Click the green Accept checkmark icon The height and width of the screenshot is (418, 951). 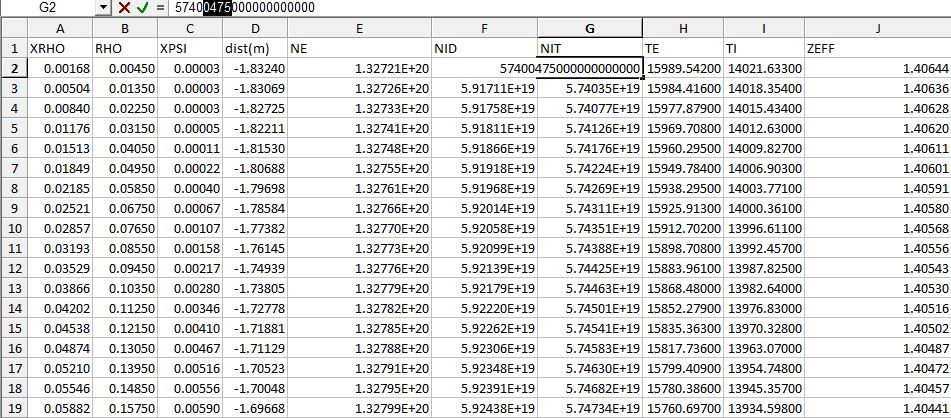(x=142, y=7)
